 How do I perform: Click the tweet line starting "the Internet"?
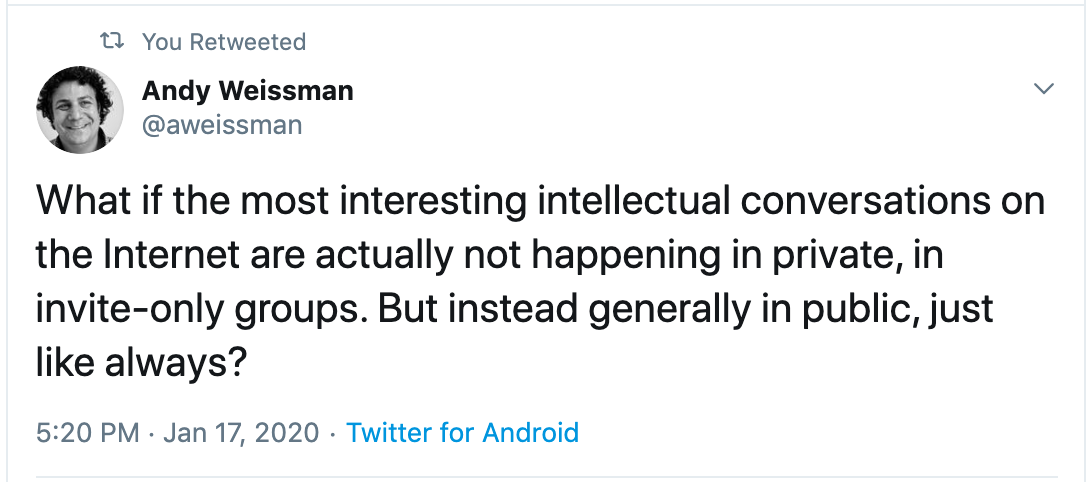pyautogui.click(x=490, y=256)
